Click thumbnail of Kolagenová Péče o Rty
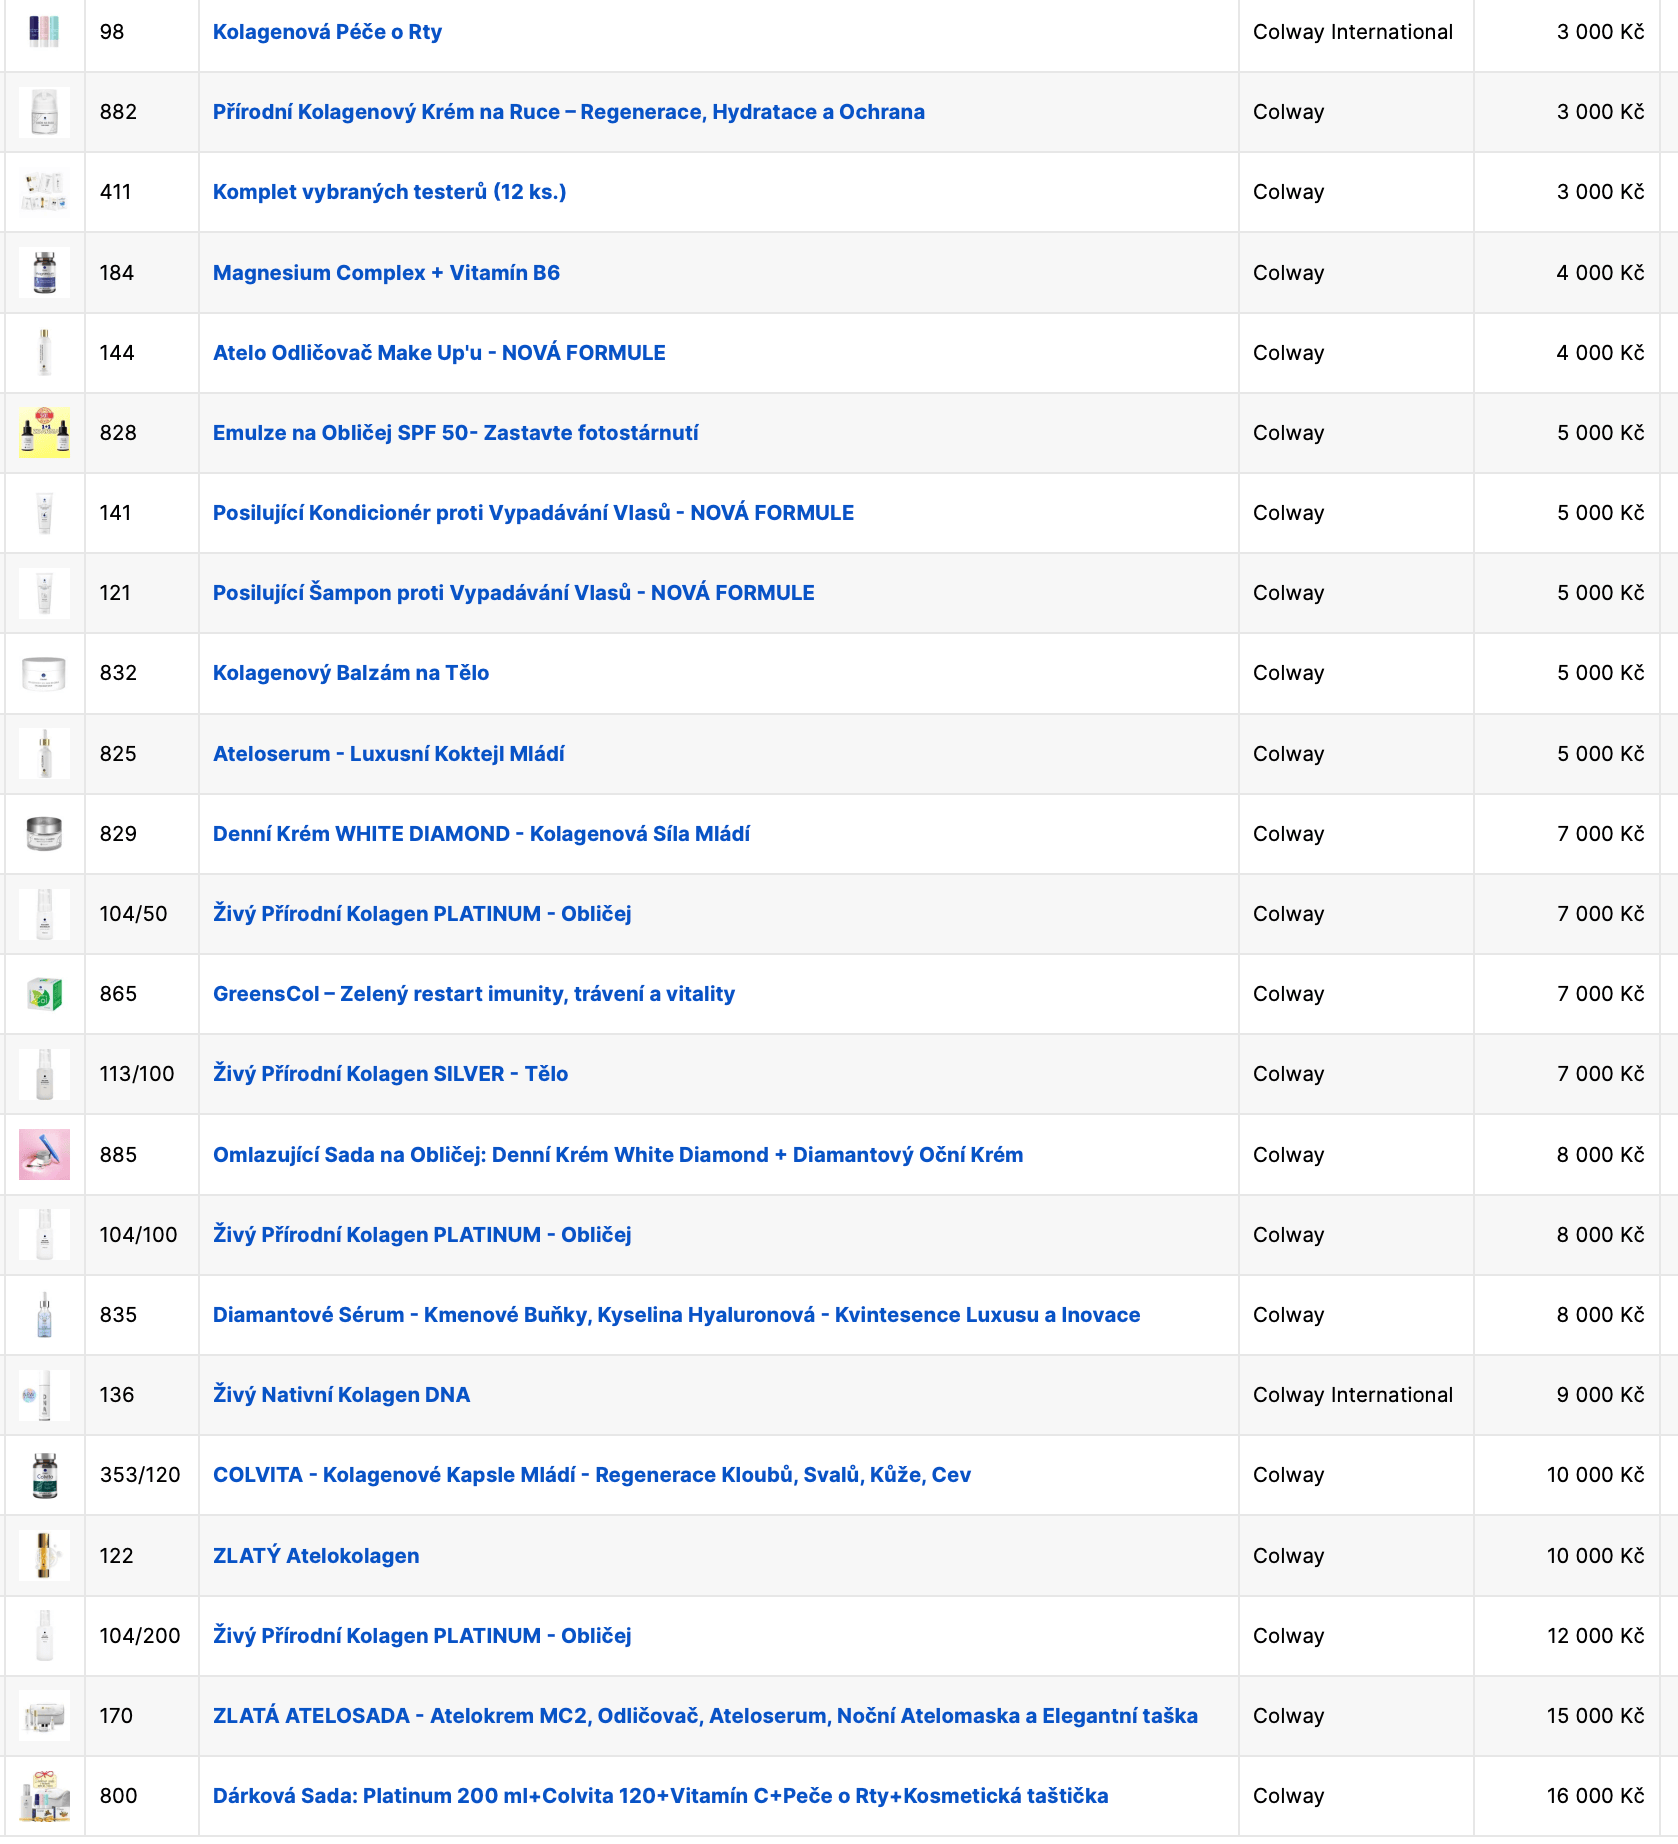 44,32
